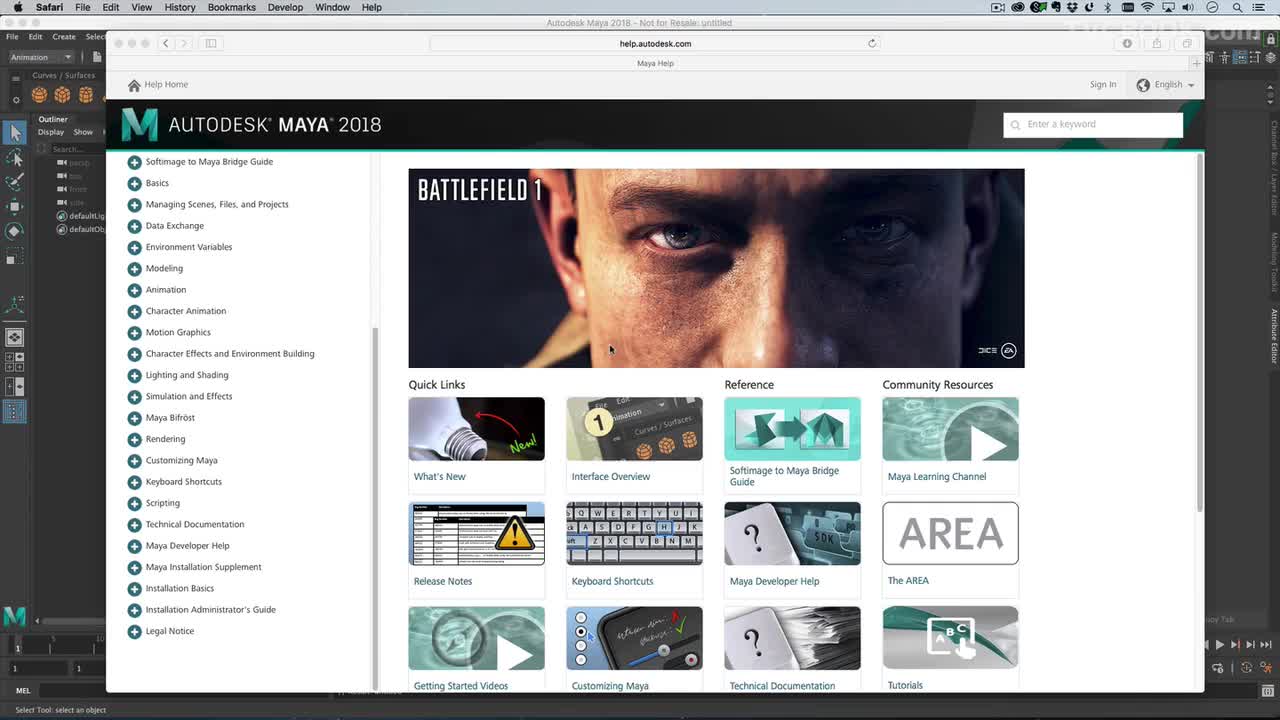
Task: Click the Sign In link
Action: pyautogui.click(x=1103, y=85)
